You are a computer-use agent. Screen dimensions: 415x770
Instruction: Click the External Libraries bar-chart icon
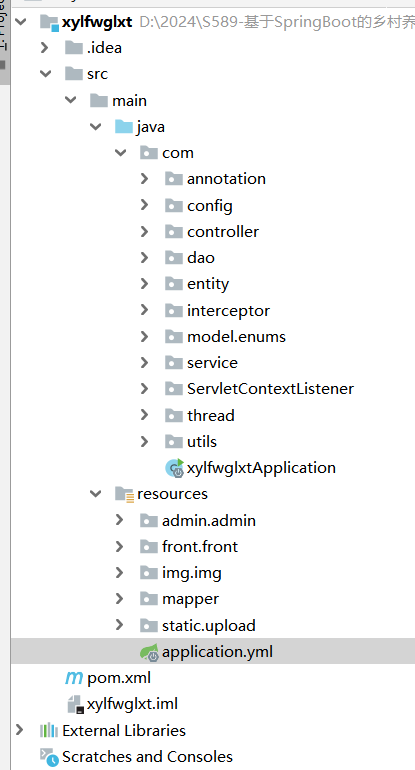tap(49, 731)
